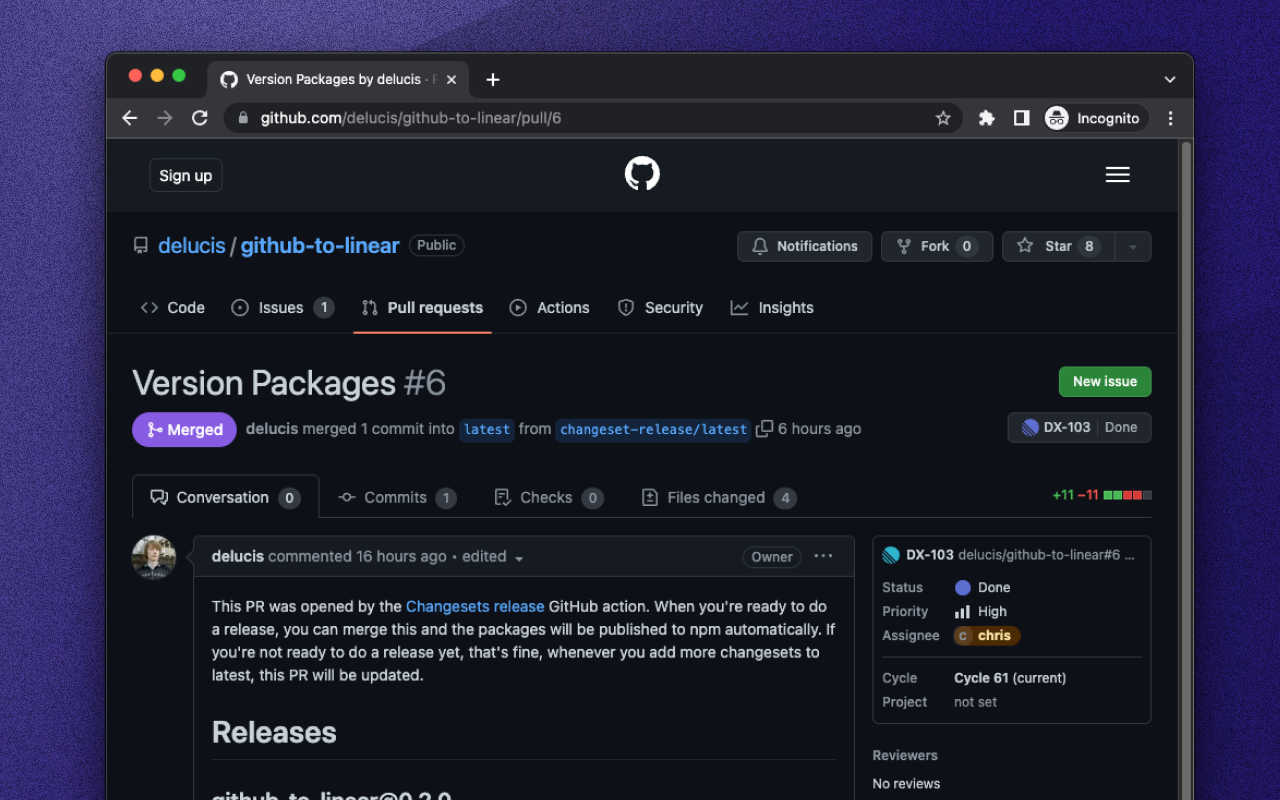The height and width of the screenshot is (800, 1280).
Task: Fork the repository
Action: click(x=937, y=246)
